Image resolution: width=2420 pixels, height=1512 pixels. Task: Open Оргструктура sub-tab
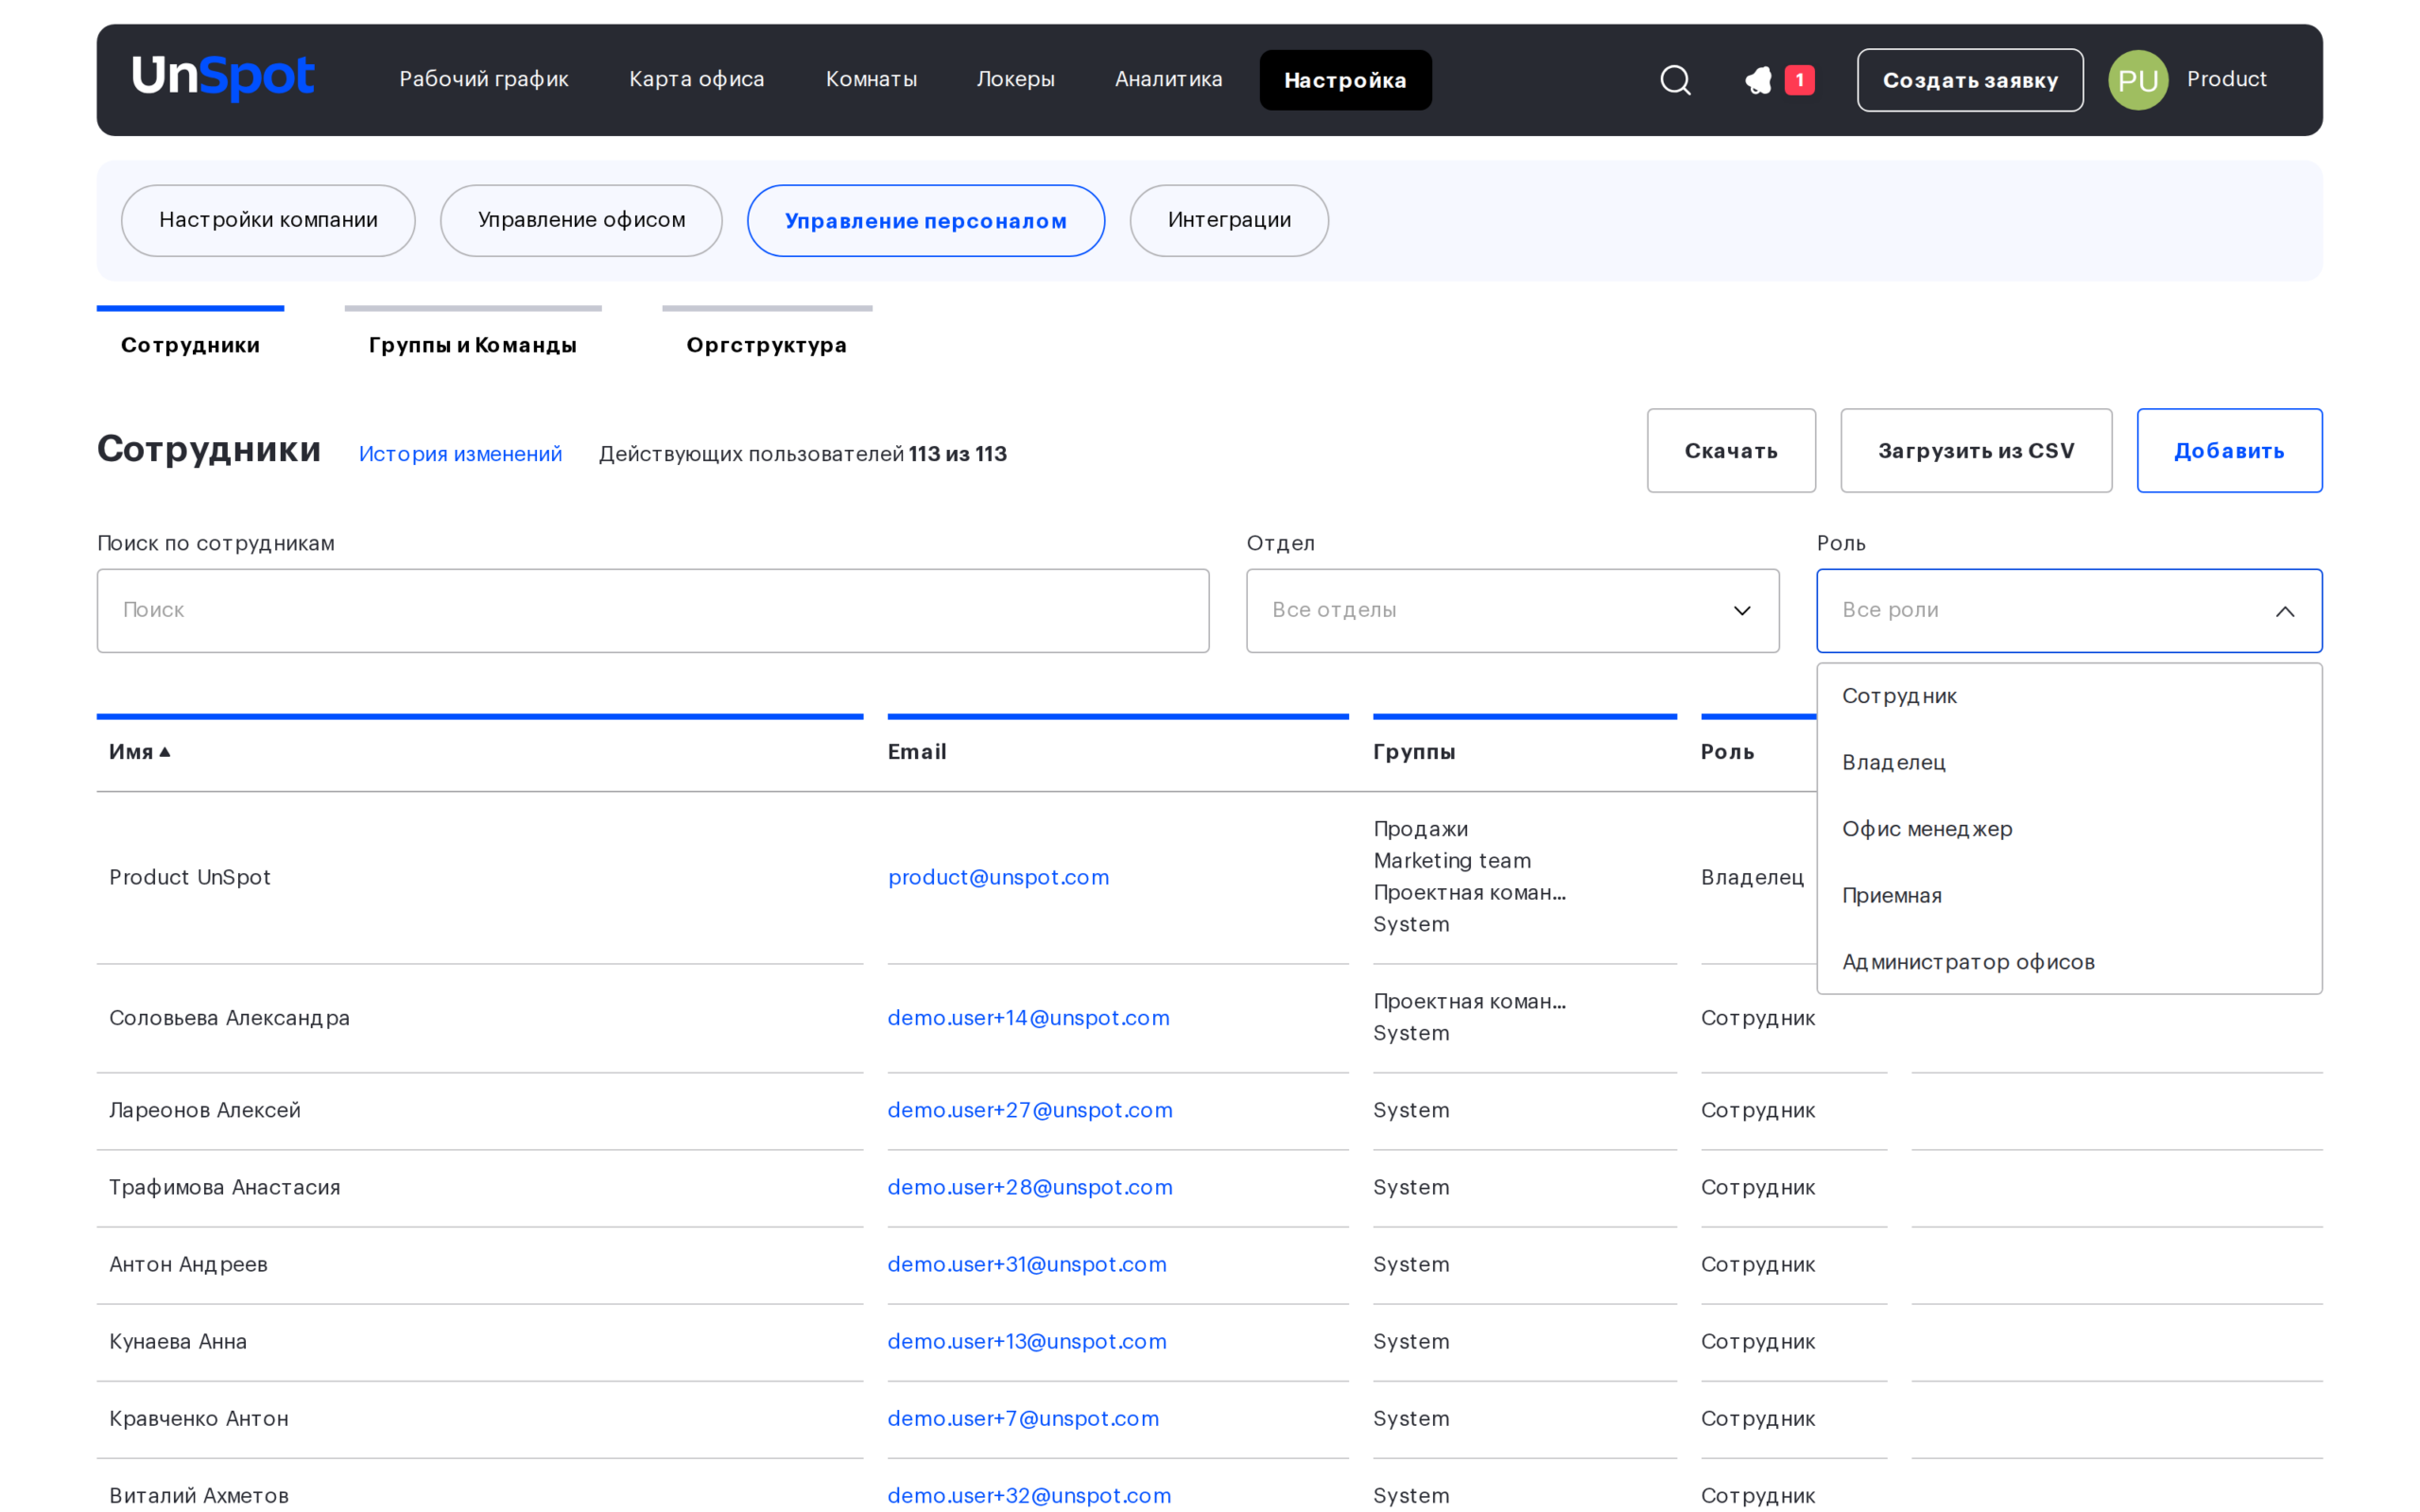[x=767, y=345]
